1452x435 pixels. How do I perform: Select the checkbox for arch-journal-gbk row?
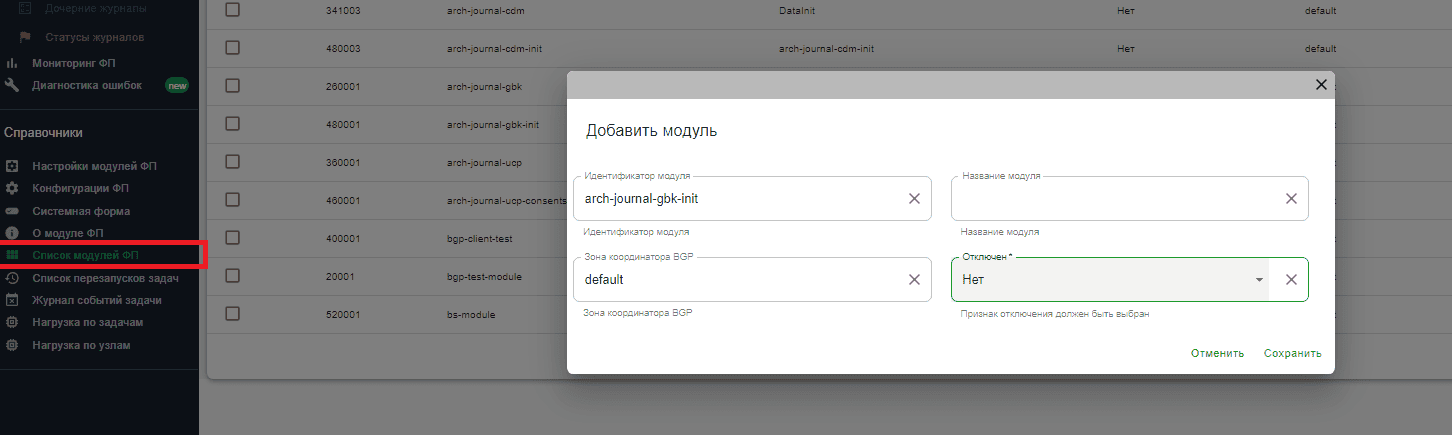click(x=232, y=86)
